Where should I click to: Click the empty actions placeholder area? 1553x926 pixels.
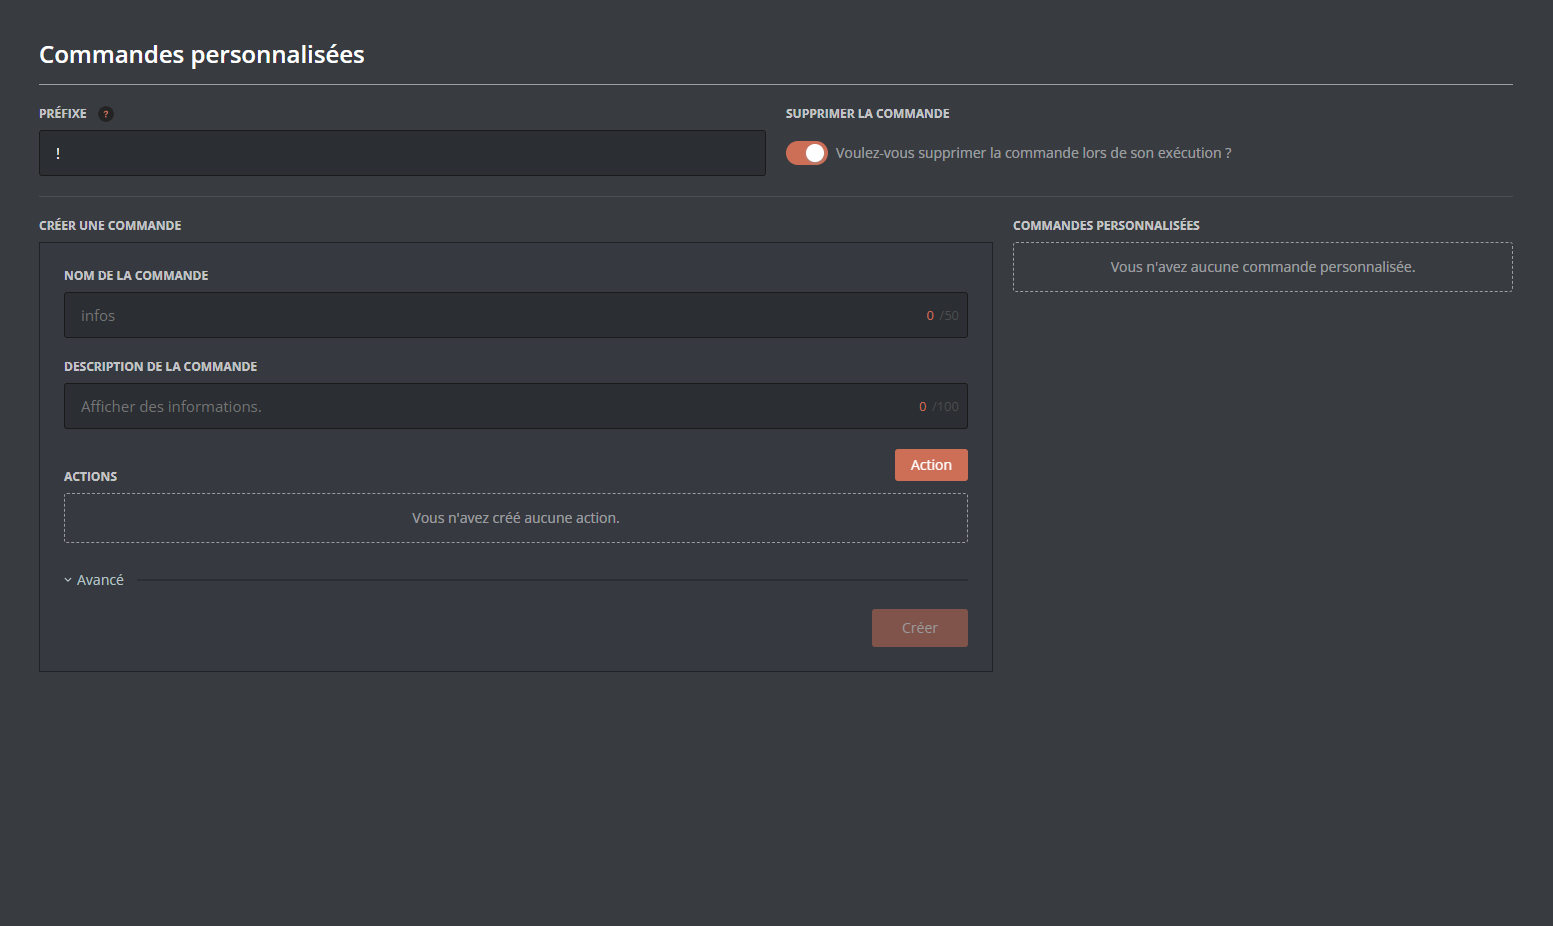point(515,517)
